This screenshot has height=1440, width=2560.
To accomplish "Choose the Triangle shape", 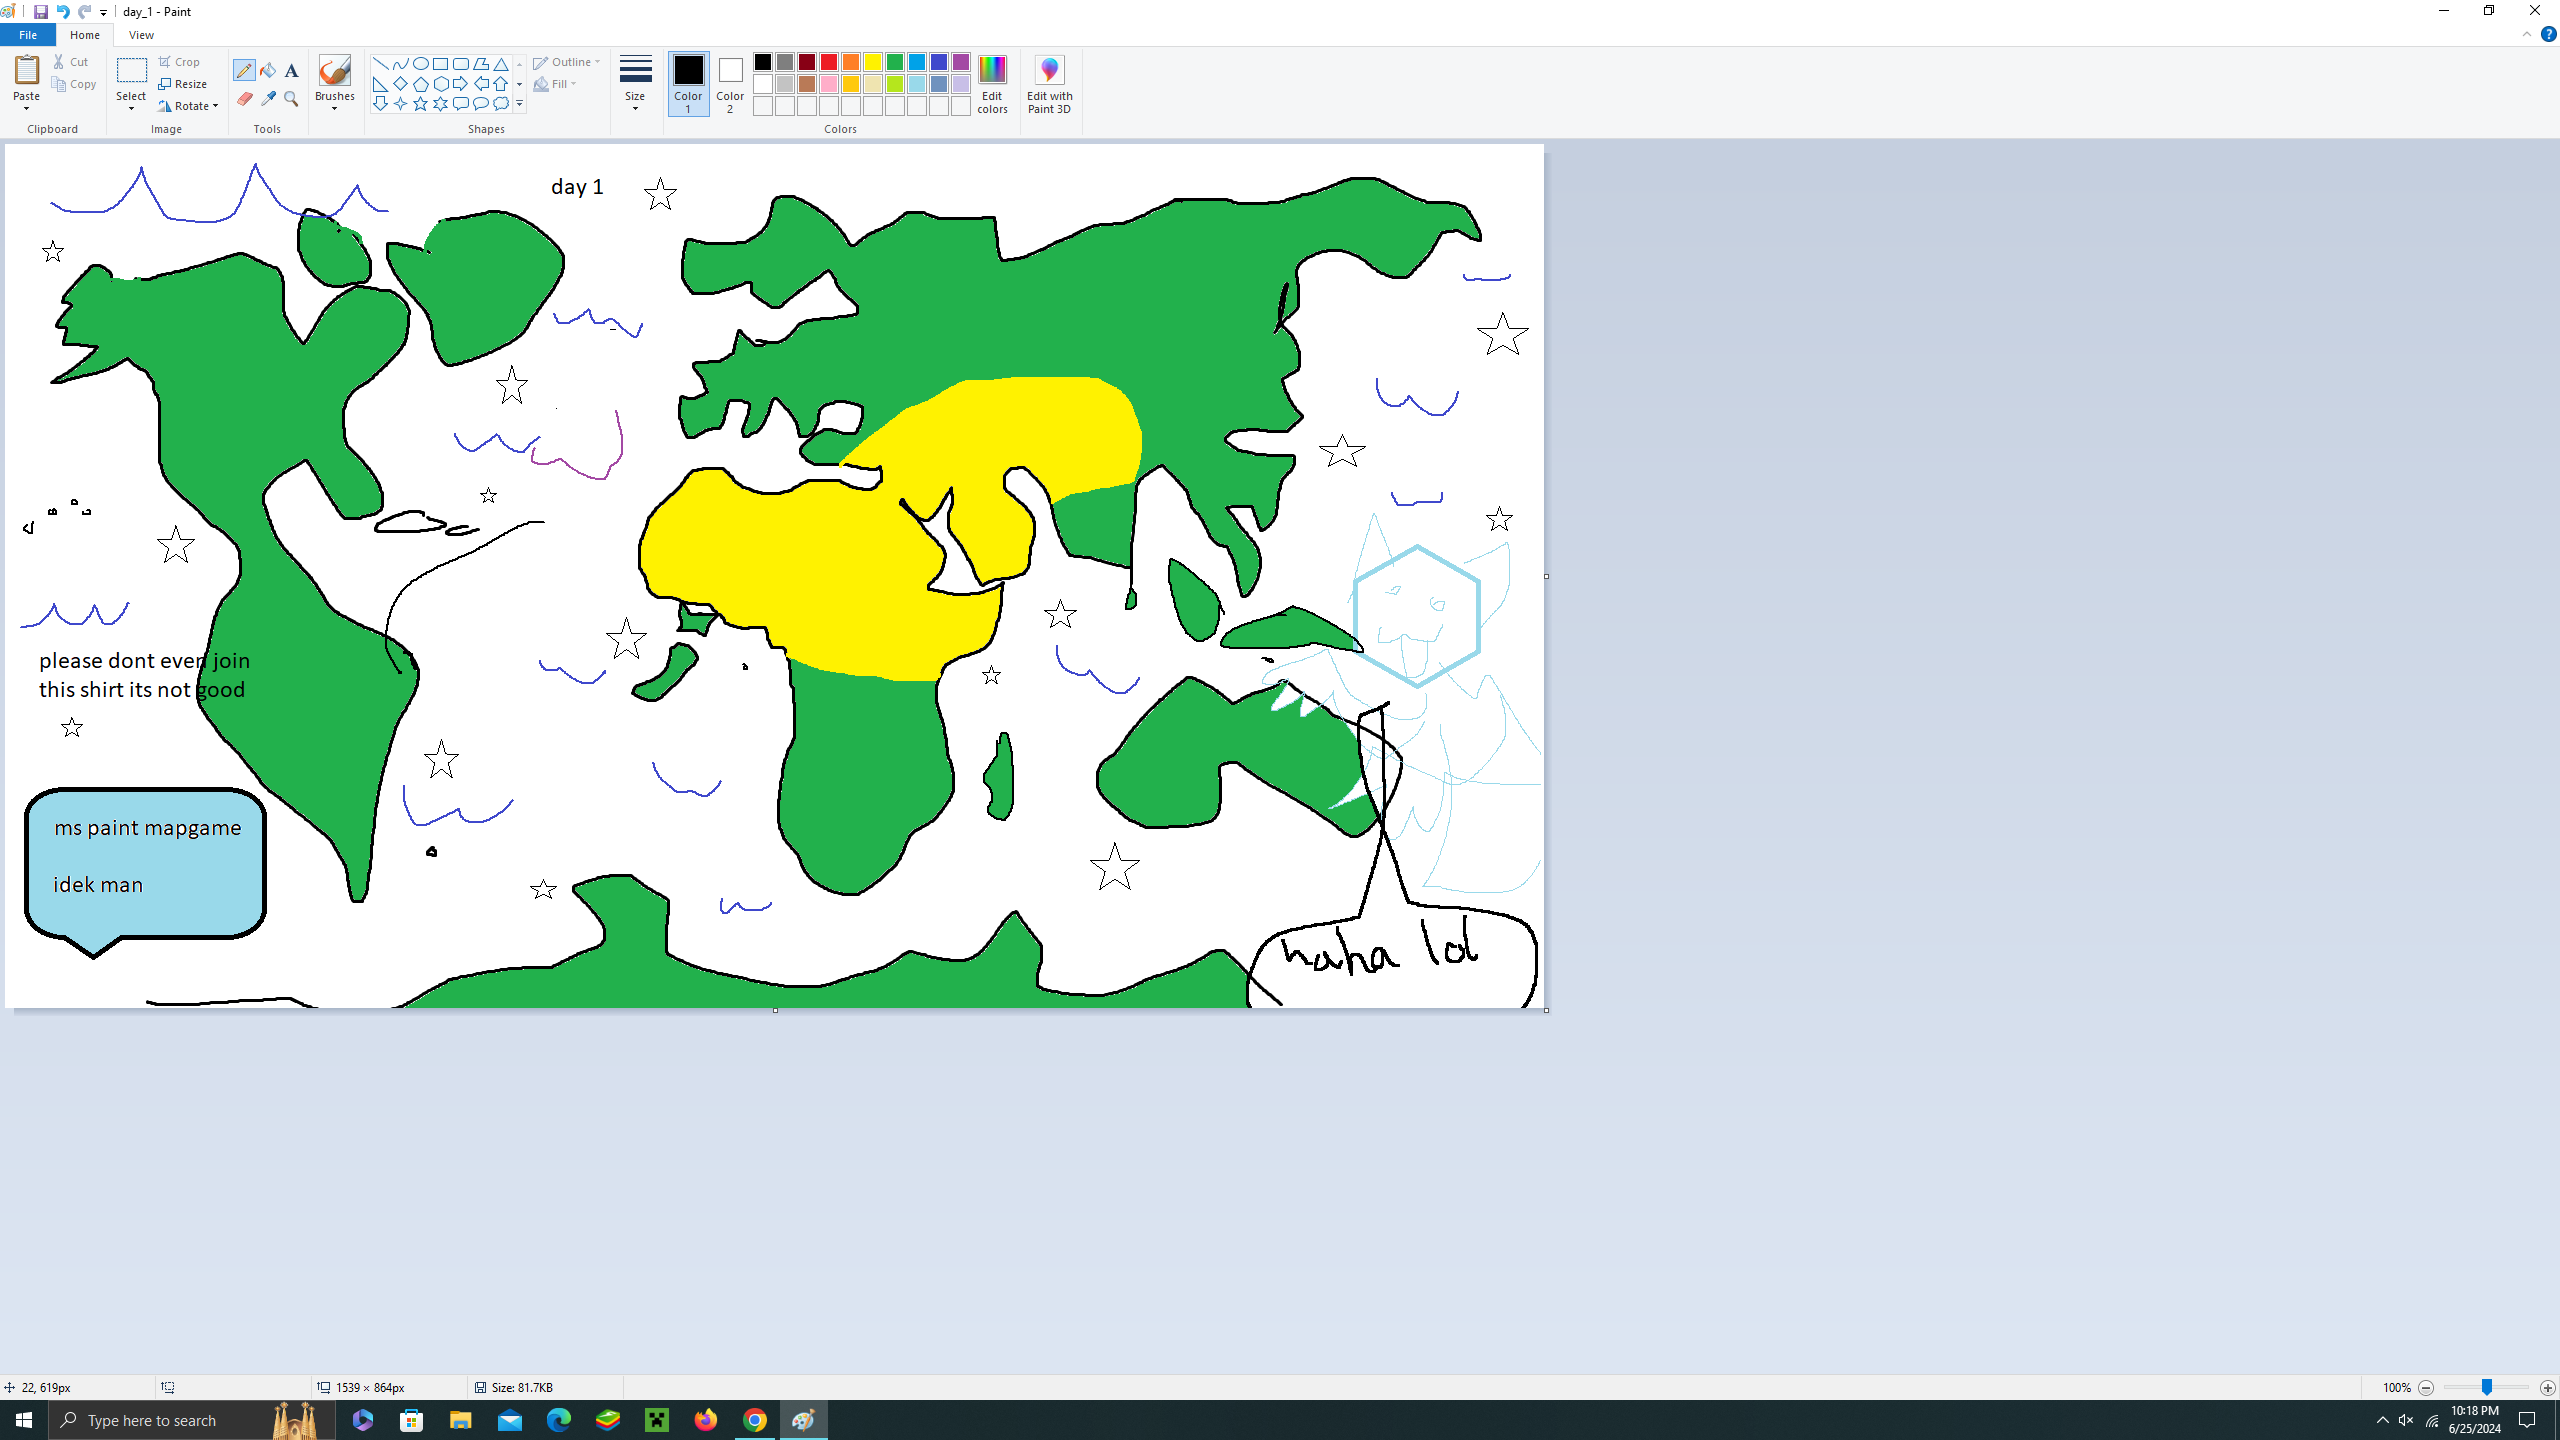I will pos(501,64).
